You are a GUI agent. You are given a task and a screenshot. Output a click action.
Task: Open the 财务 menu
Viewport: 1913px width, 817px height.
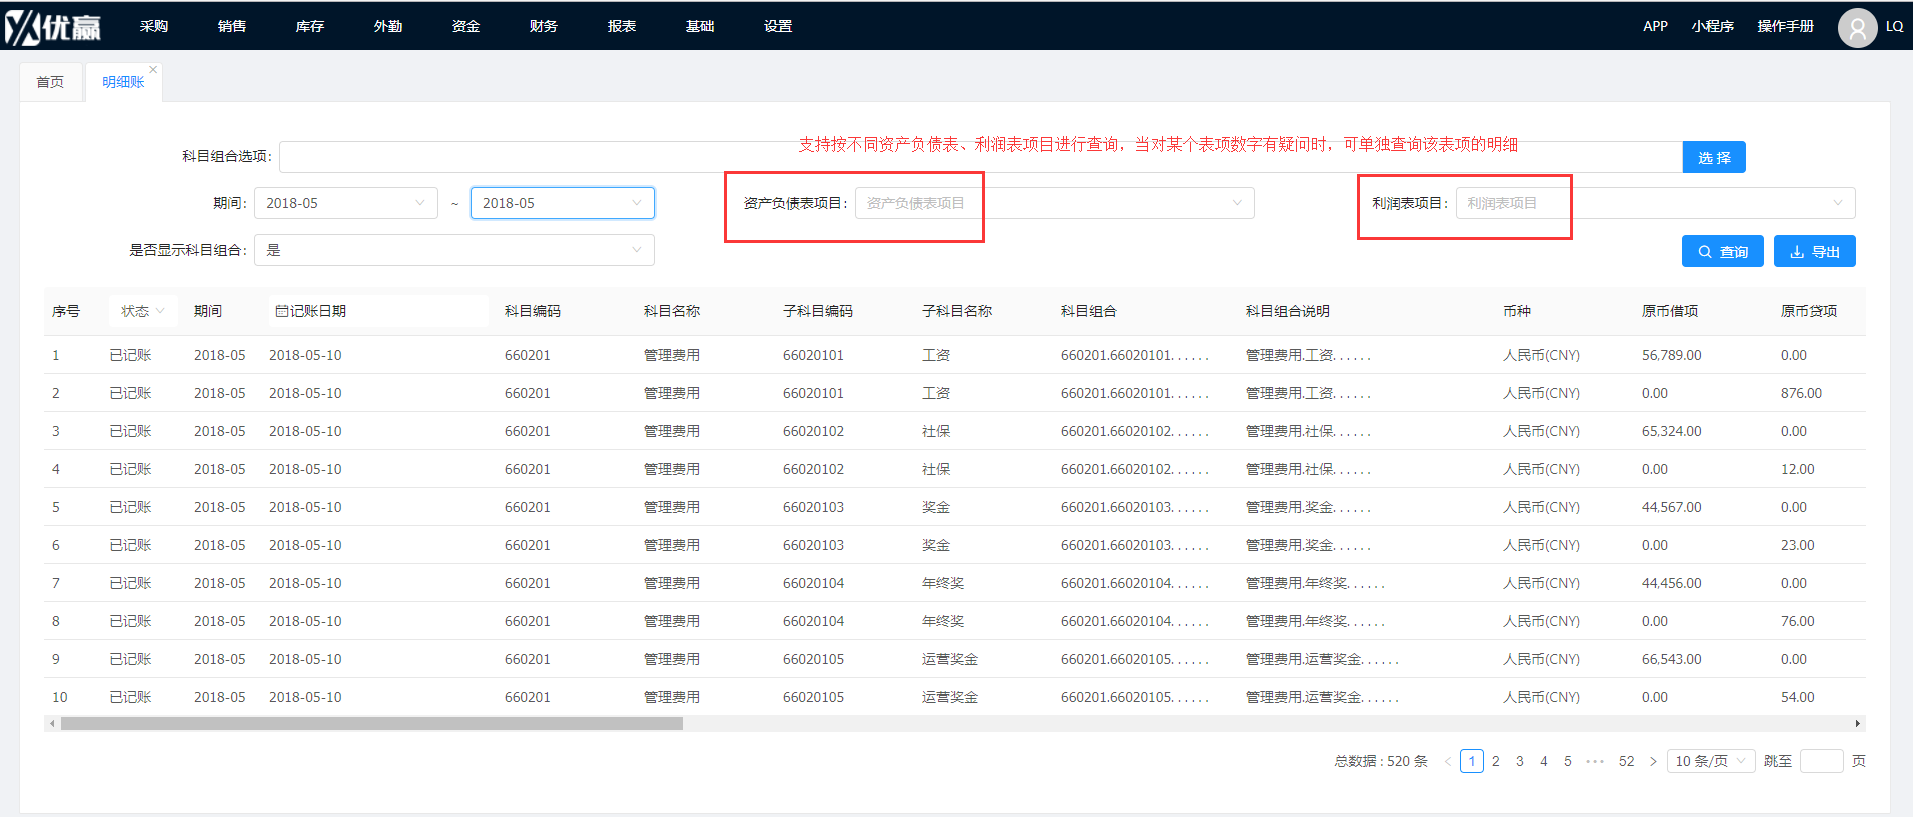[544, 26]
